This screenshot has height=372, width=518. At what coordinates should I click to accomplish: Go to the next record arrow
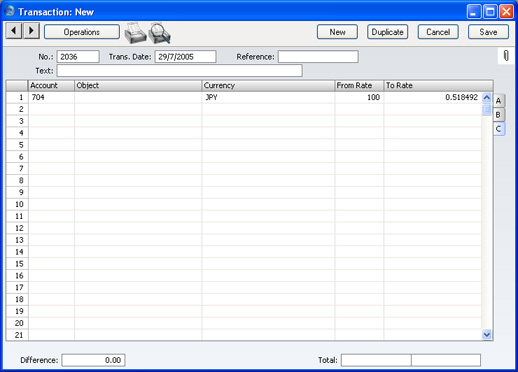[x=31, y=31]
